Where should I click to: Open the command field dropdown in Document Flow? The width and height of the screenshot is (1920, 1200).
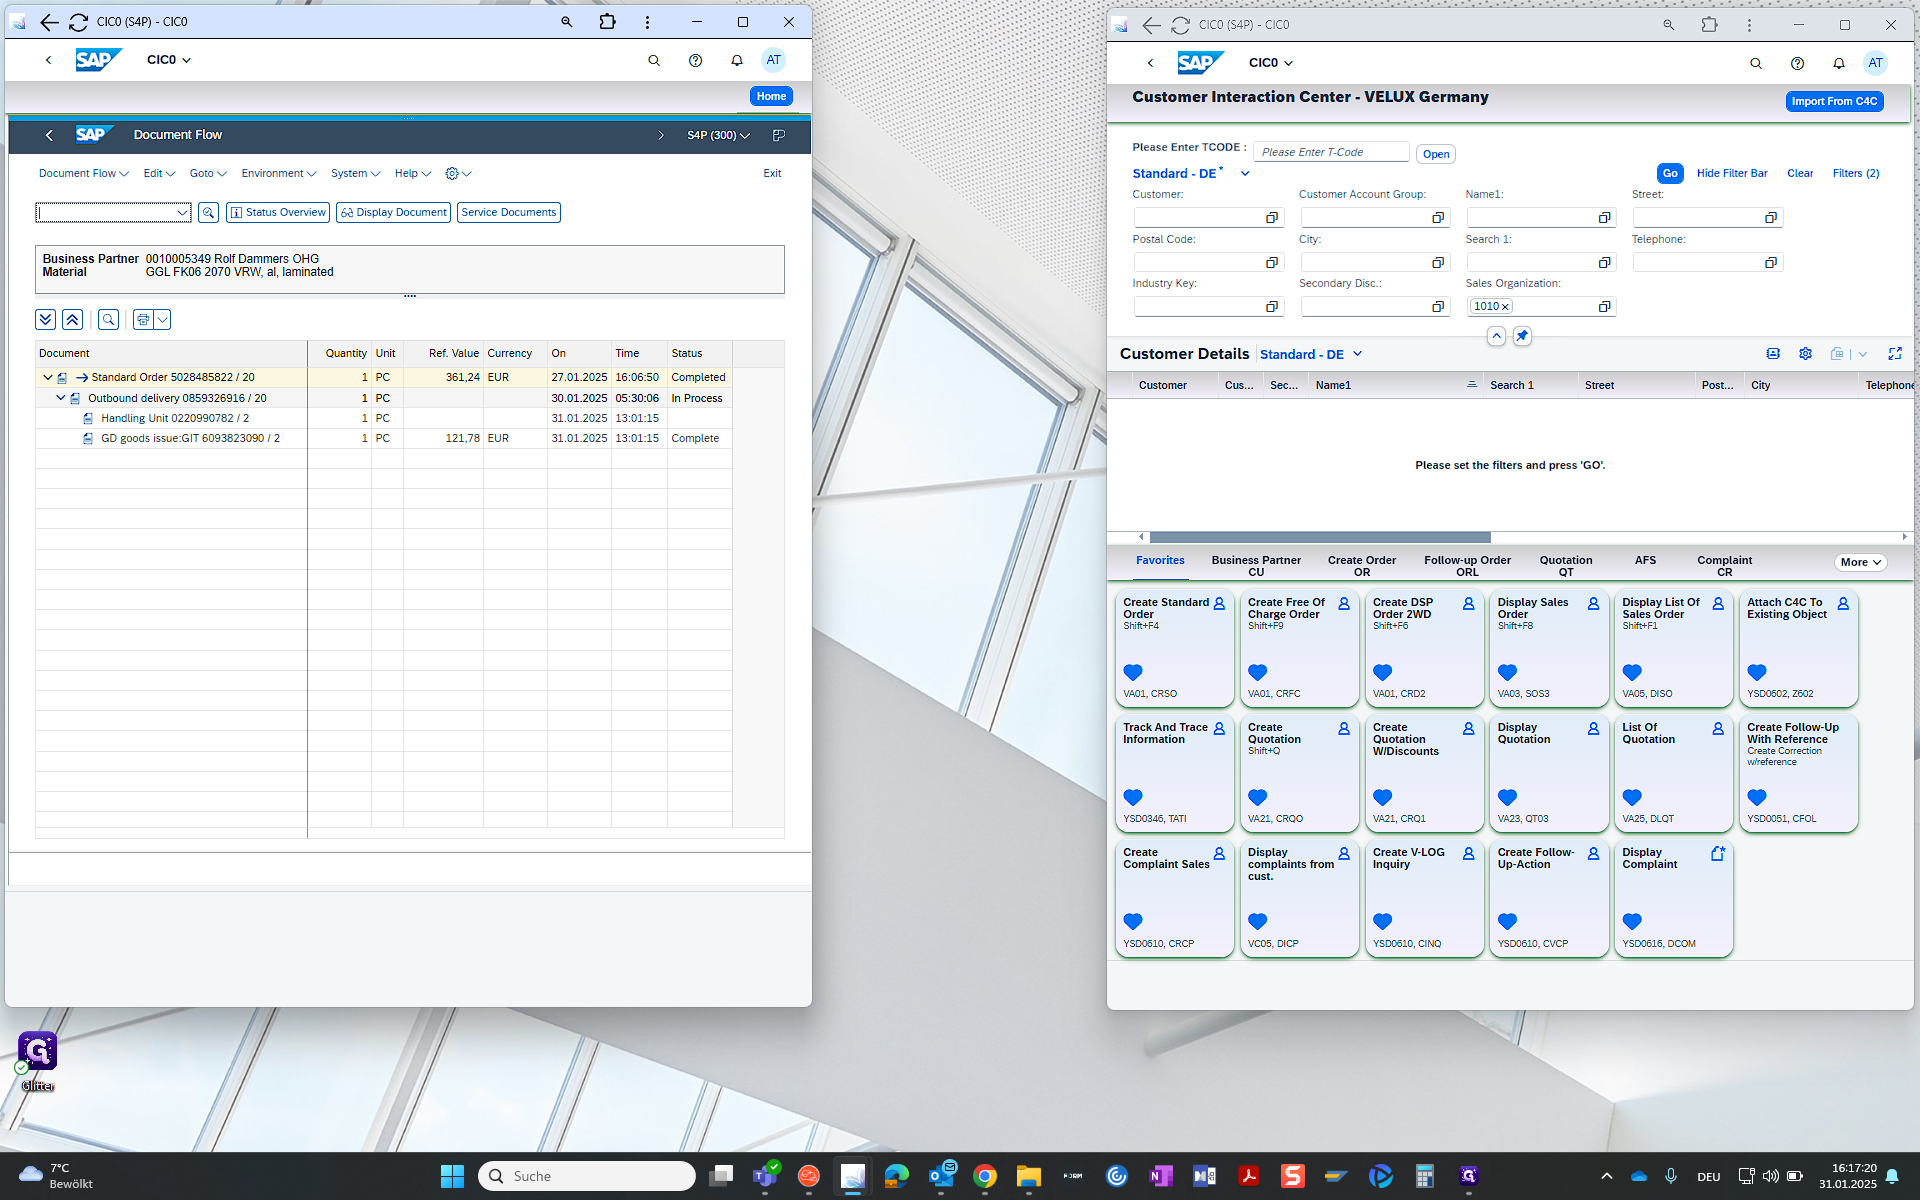pyautogui.click(x=182, y=213)
